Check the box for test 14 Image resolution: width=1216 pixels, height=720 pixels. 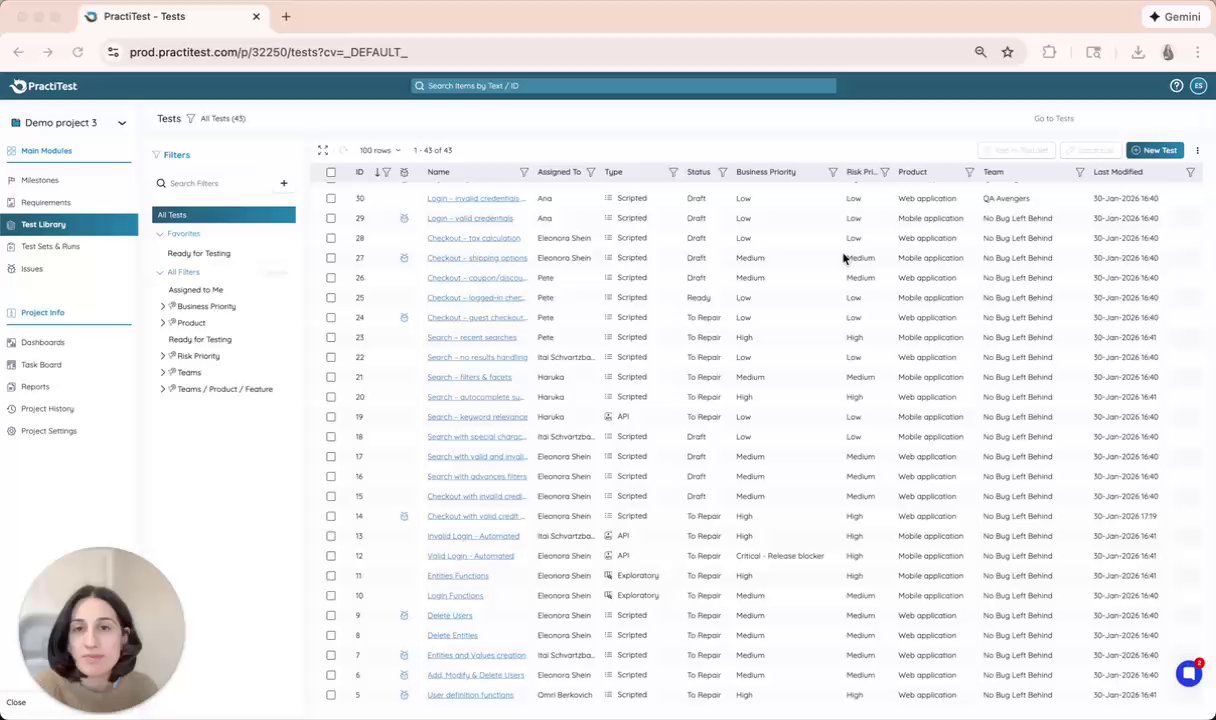point(331,516)
